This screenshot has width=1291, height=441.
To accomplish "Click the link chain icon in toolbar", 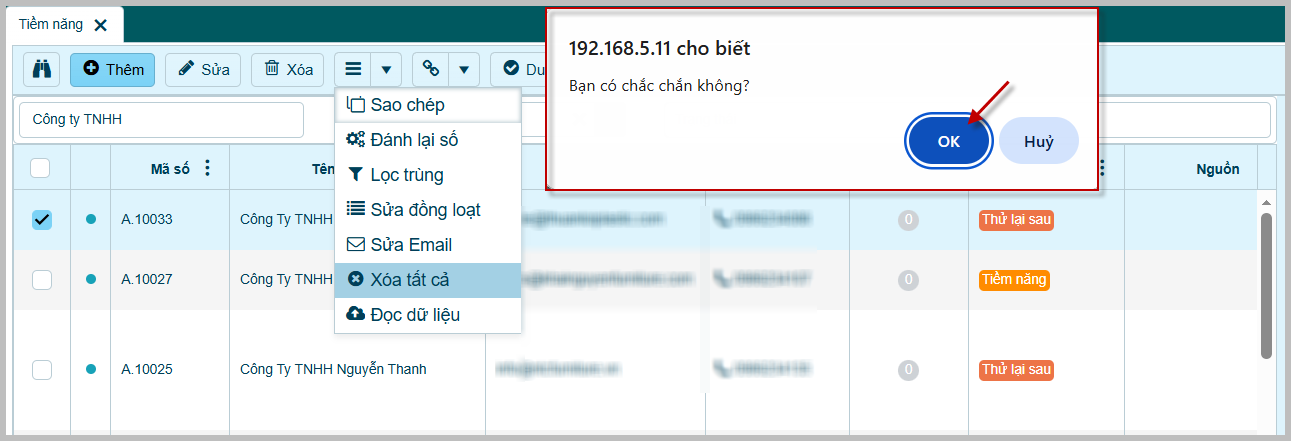I will tap(431, 69).
